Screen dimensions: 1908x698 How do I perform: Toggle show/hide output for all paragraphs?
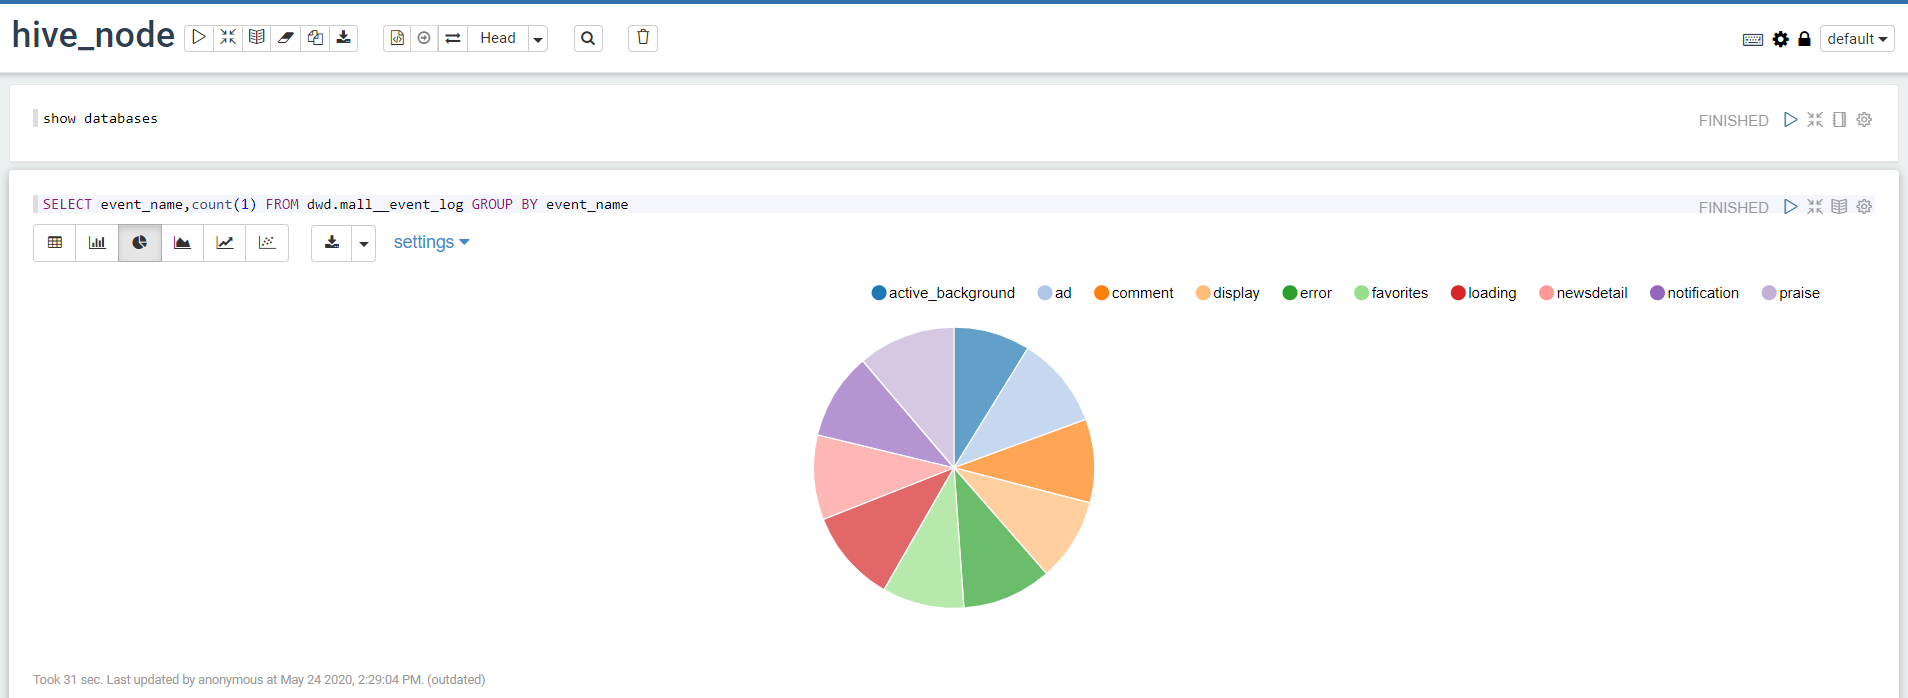click(257, 38)
